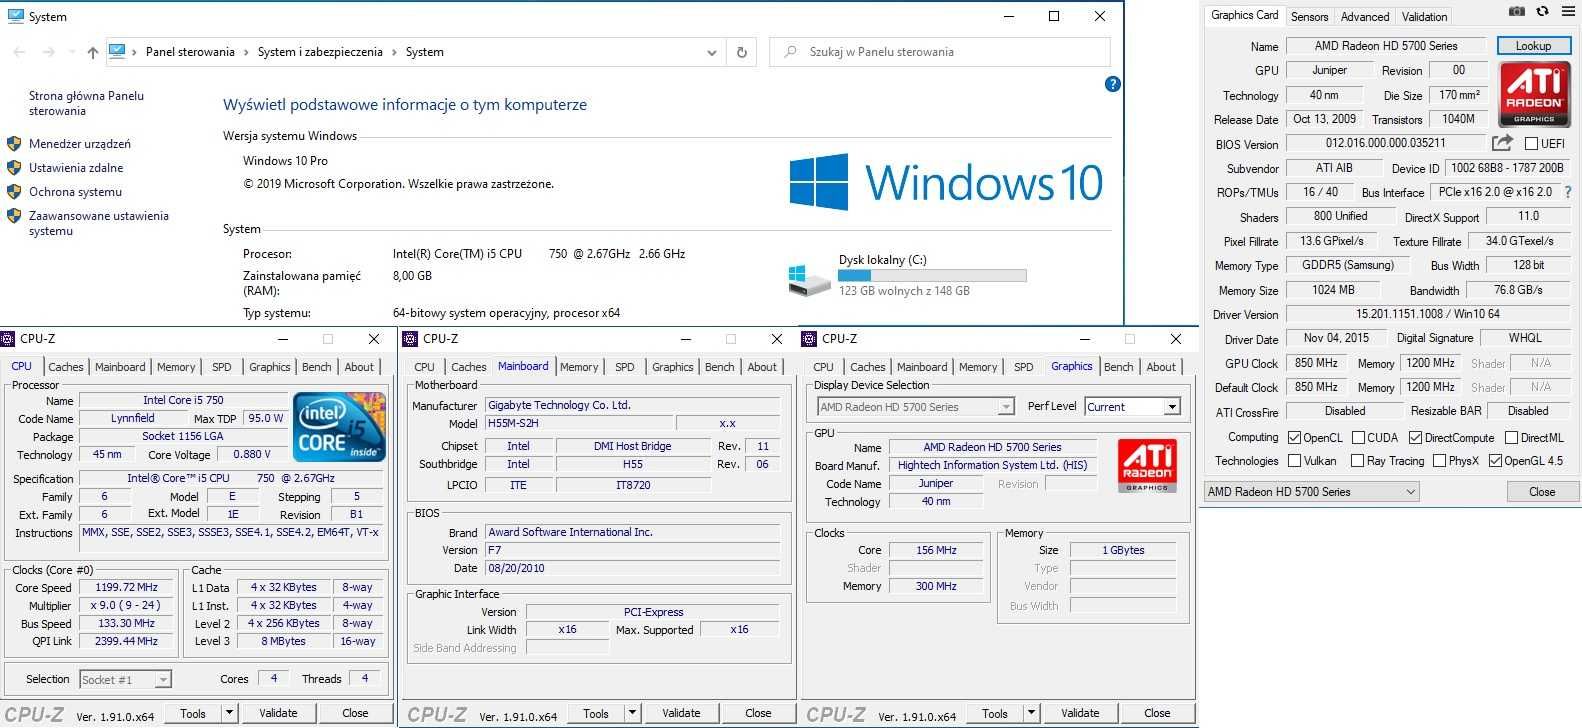Click the shield icon beside Menedżer urządzeń

tap(14, 144)
